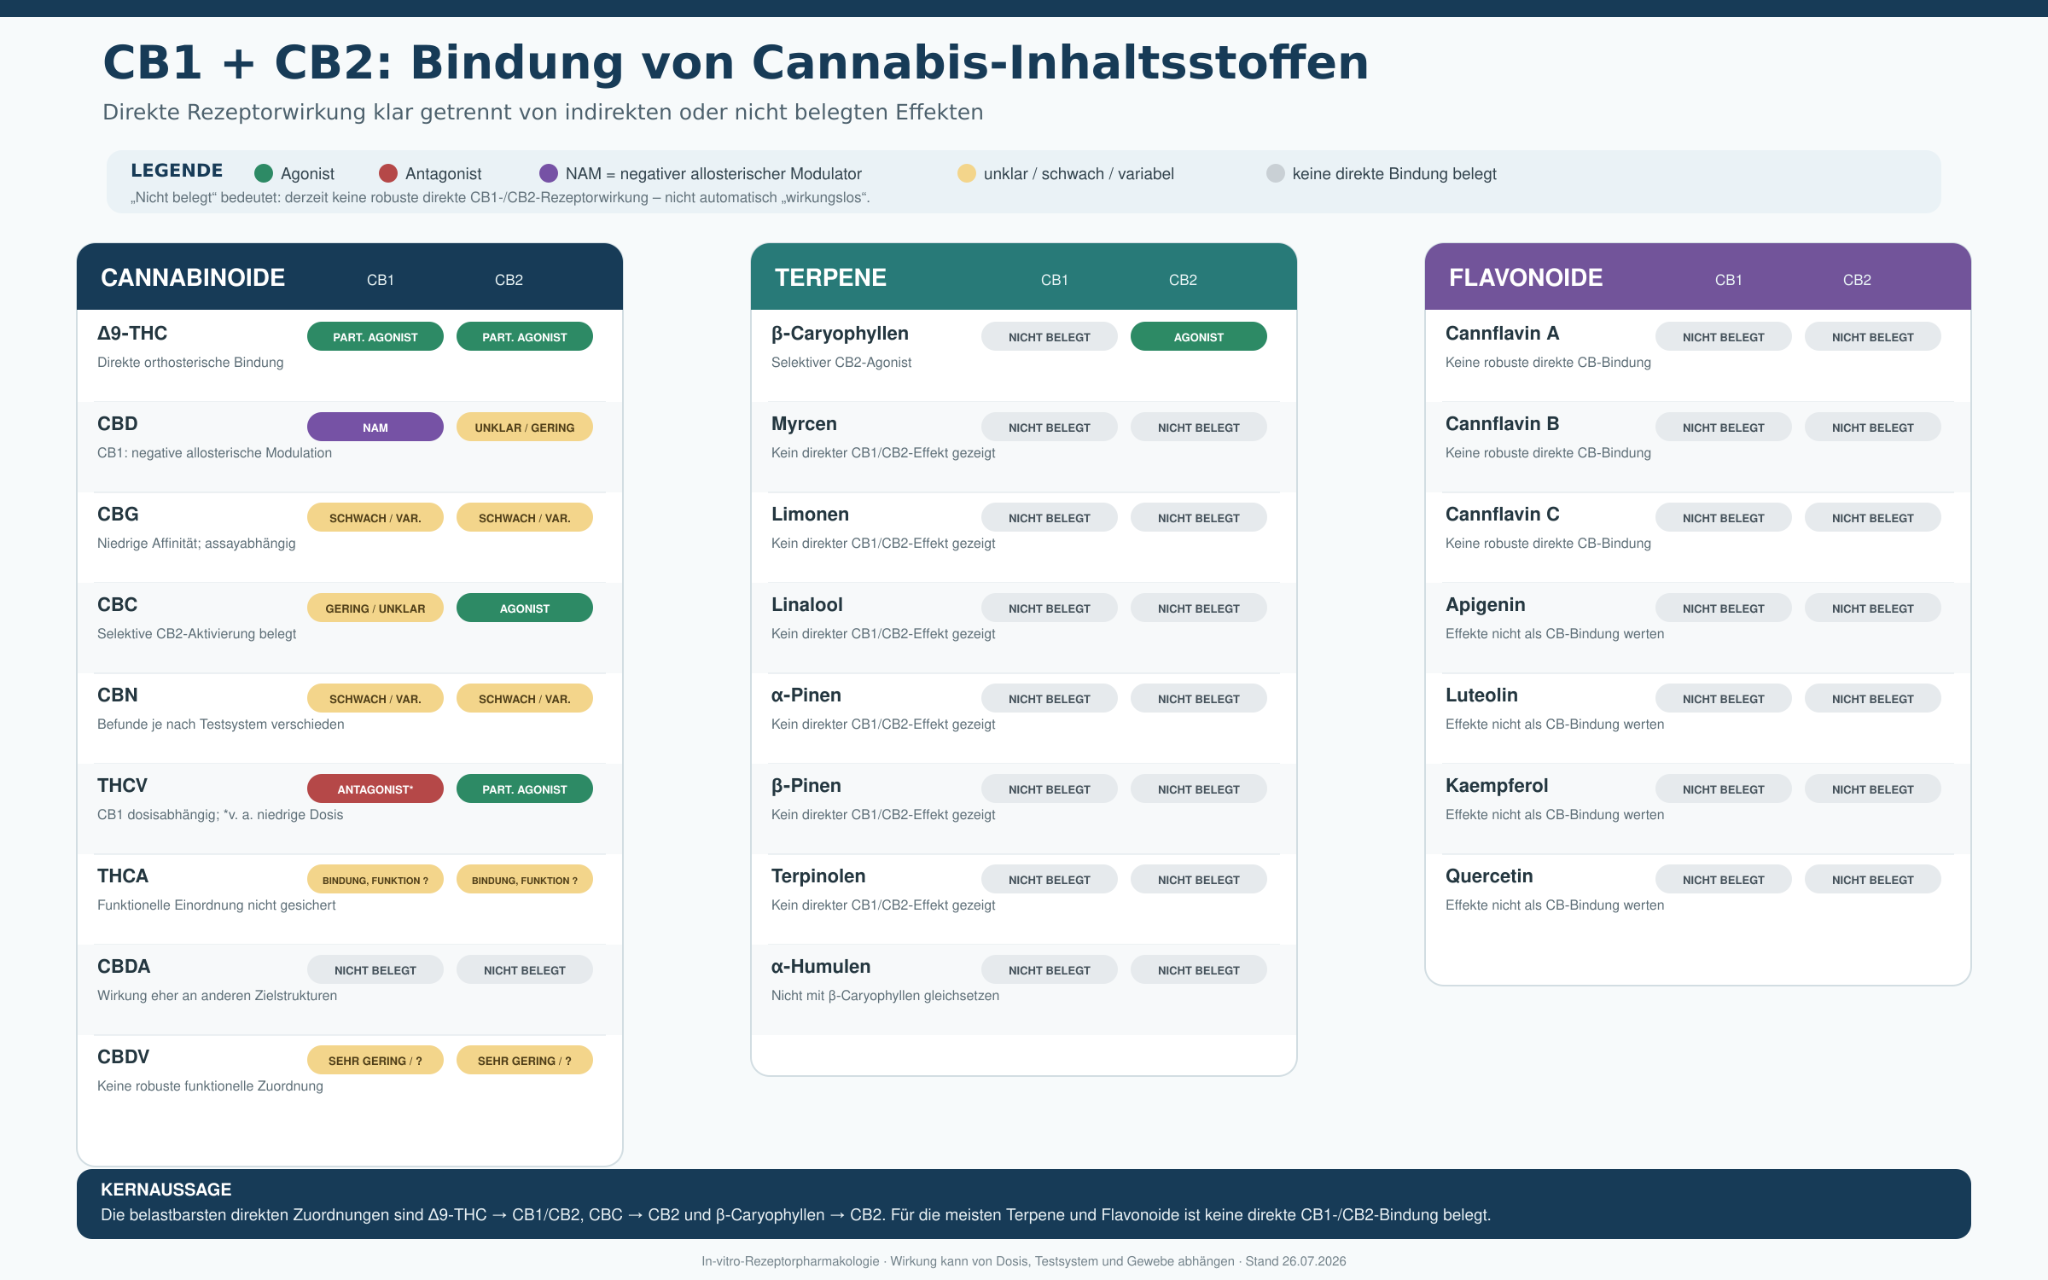
Task: Click the 'β-Pinen' row name
Action: [x=806, y=786]
